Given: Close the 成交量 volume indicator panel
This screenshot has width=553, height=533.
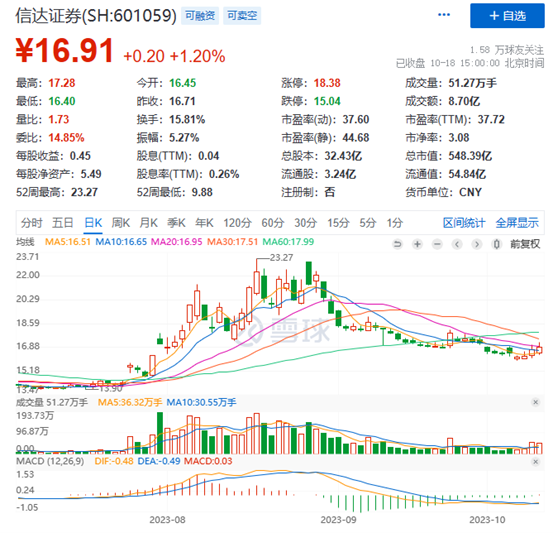Looking at the screenshot, I should [535, 402].
